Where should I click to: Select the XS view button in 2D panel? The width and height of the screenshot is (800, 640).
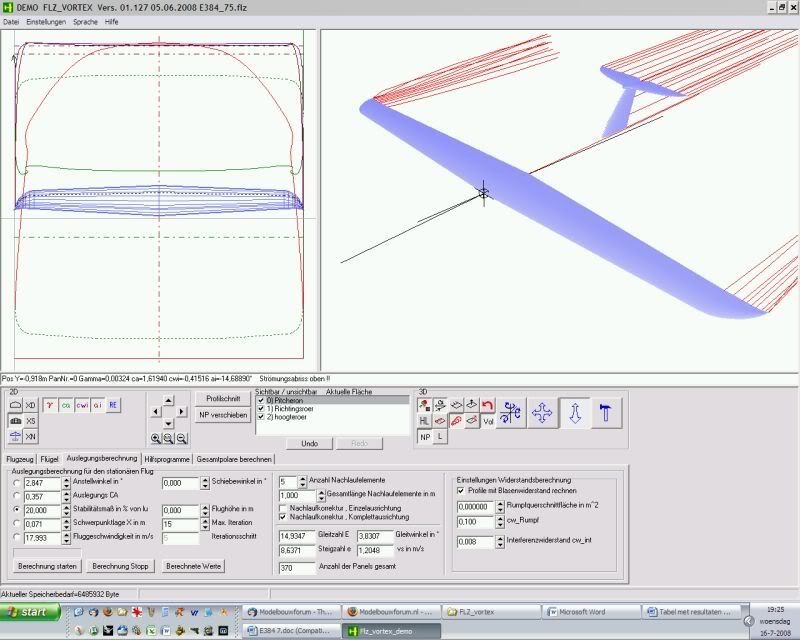pos(31,421)
